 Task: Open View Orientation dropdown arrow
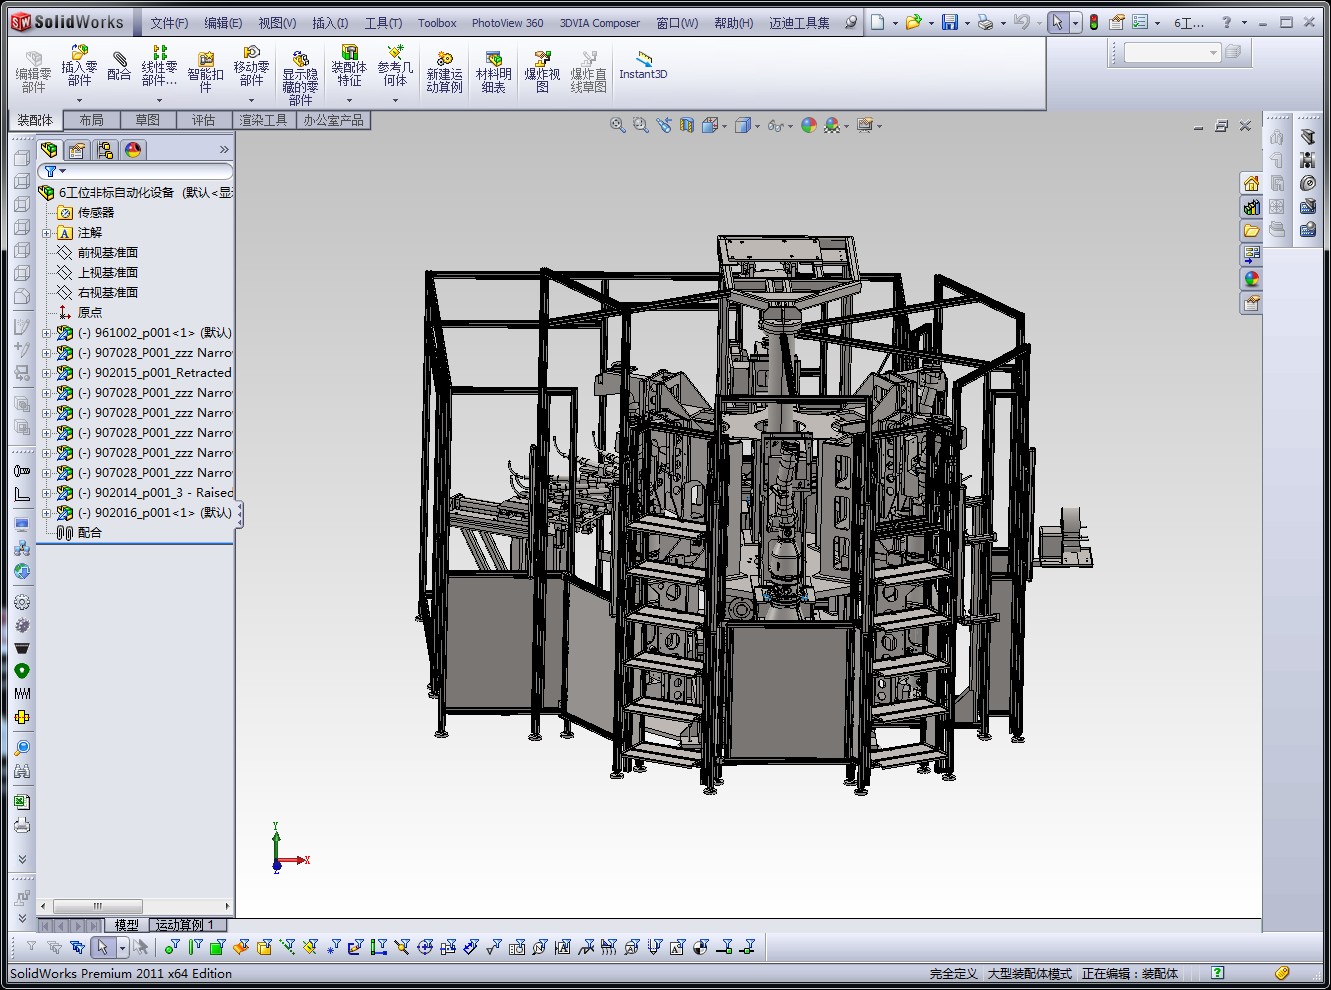tap(724, 126)
